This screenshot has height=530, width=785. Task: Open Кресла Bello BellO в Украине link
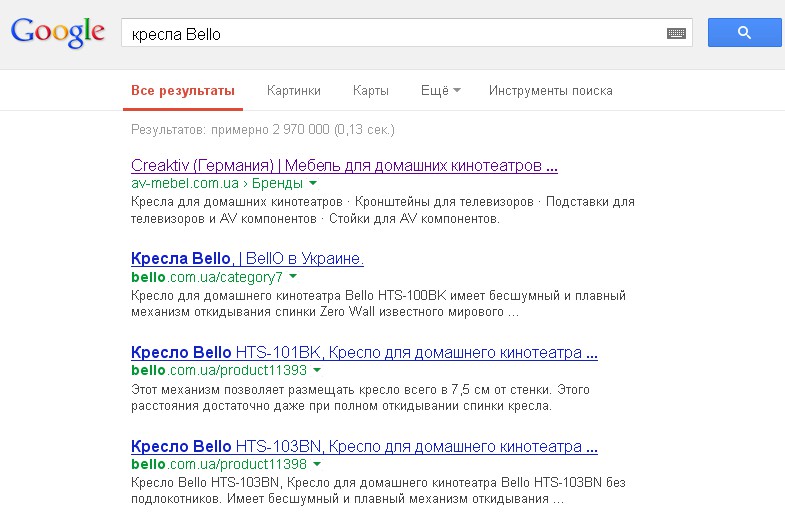tap(247, 258)
